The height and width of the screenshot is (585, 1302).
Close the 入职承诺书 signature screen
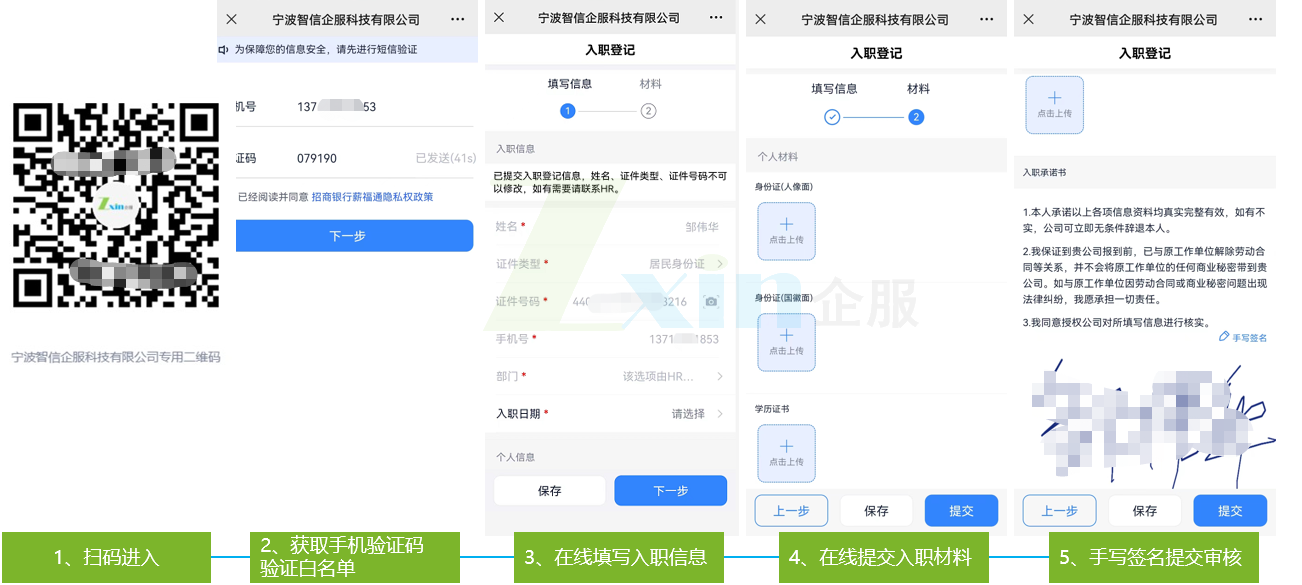pyautogui.click(x=1028, y=20)
